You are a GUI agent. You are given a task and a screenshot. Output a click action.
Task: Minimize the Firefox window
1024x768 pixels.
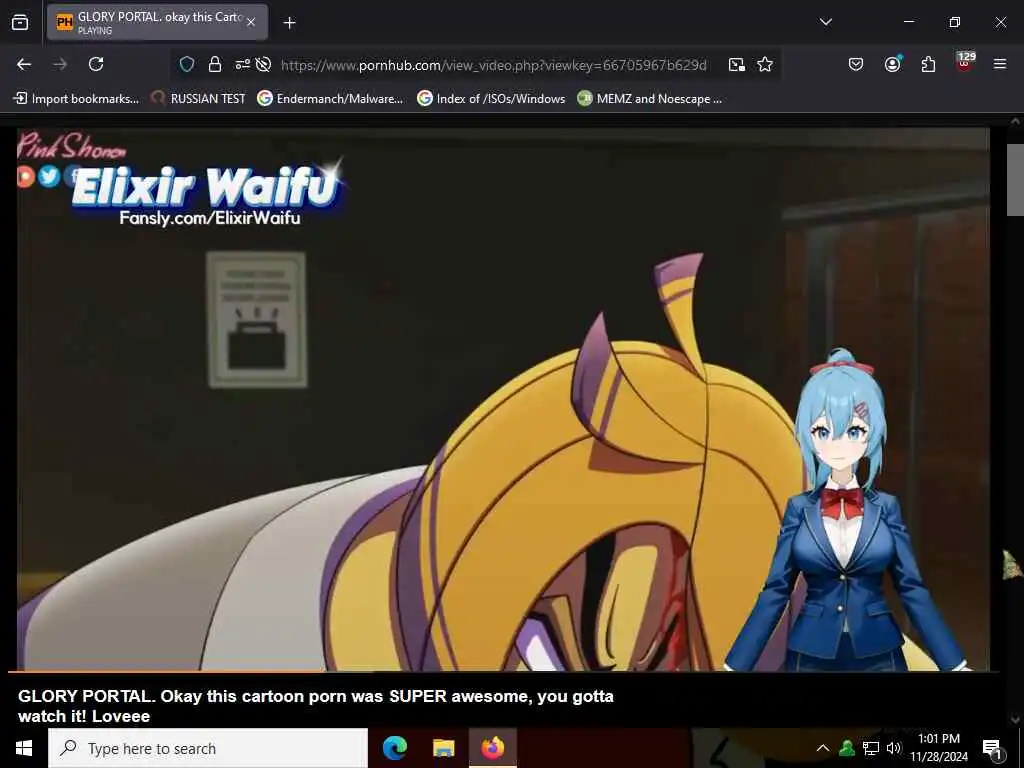tap(908, 22)
